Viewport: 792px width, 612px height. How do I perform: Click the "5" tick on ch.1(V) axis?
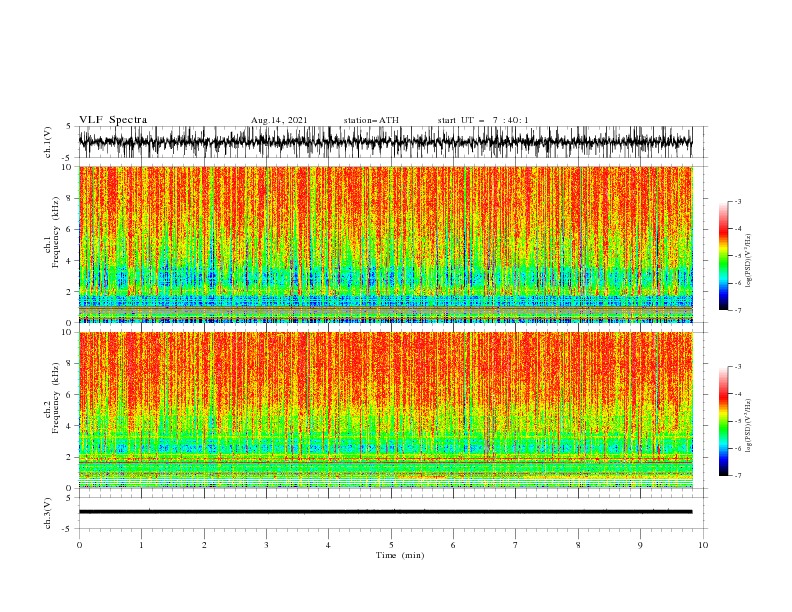click(x=69, y=126)
